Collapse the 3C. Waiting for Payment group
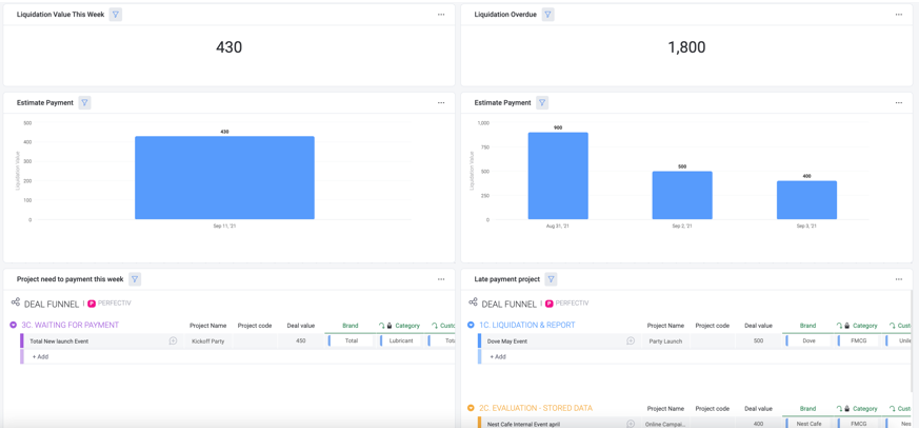The image size is (920, 428). 13,325
